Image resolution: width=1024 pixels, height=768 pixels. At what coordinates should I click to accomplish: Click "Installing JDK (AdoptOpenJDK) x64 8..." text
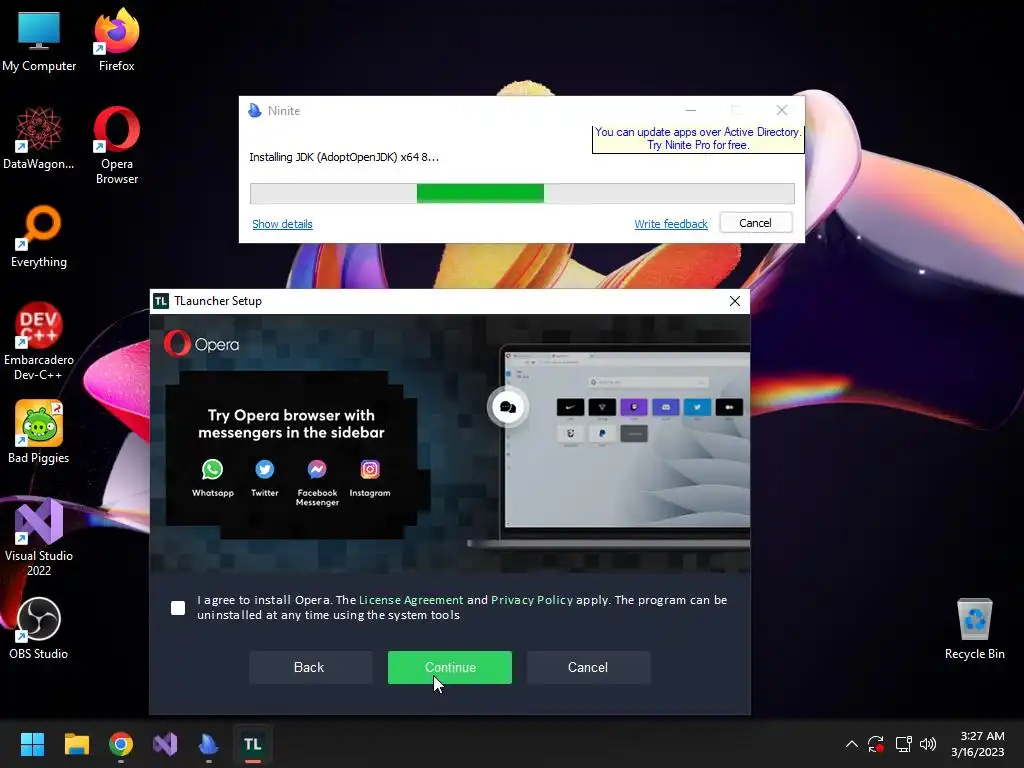[x=344, y=157]
